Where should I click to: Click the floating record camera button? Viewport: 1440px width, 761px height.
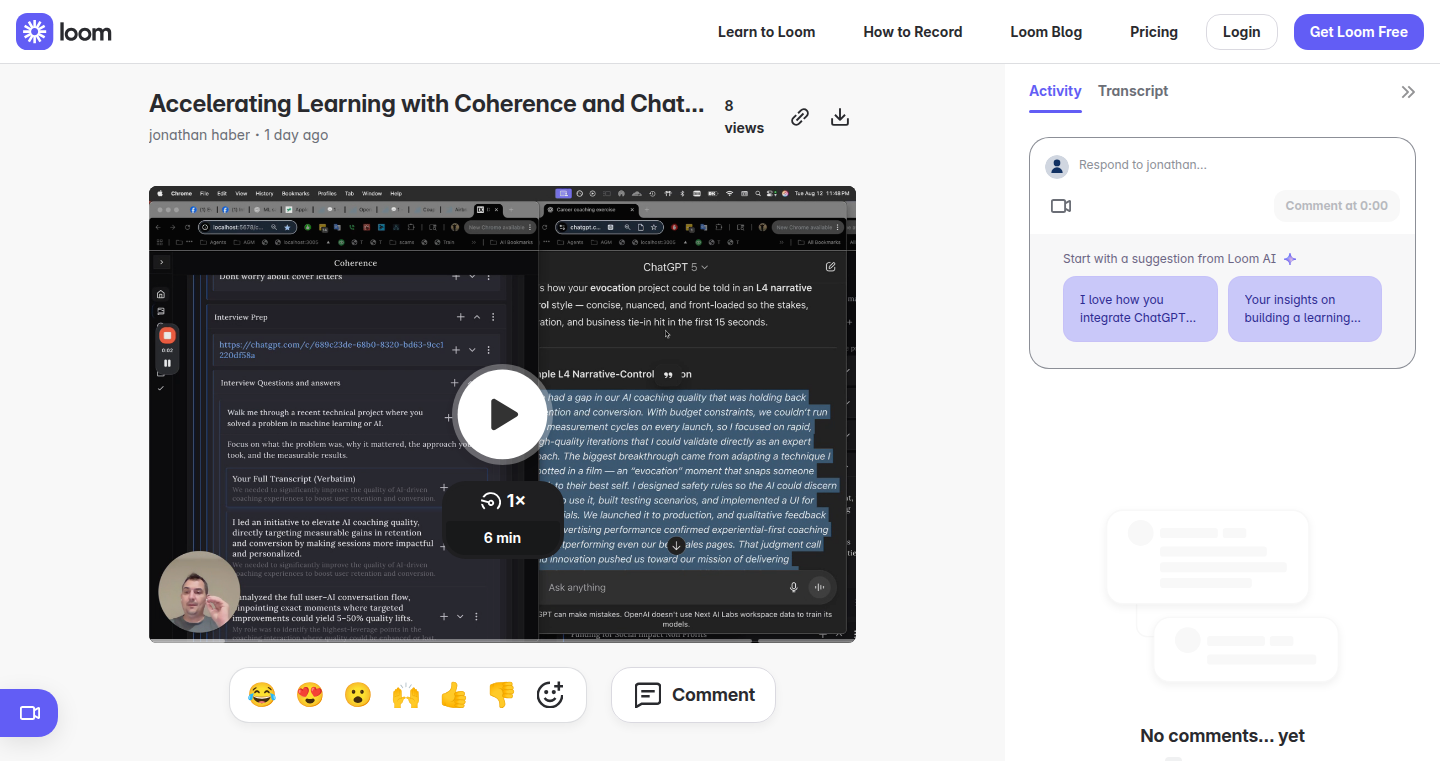[x=29, y=713]
